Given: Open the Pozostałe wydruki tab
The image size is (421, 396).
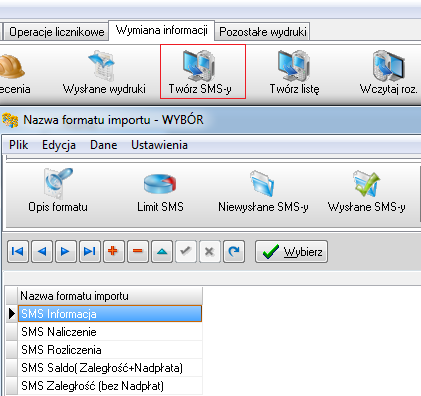Looking at the screenshot, I should (263, 32).
